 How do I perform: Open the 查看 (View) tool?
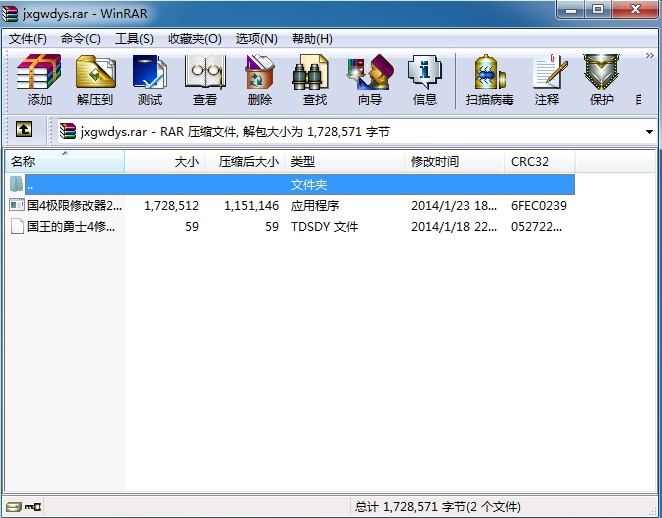[205, 80]
